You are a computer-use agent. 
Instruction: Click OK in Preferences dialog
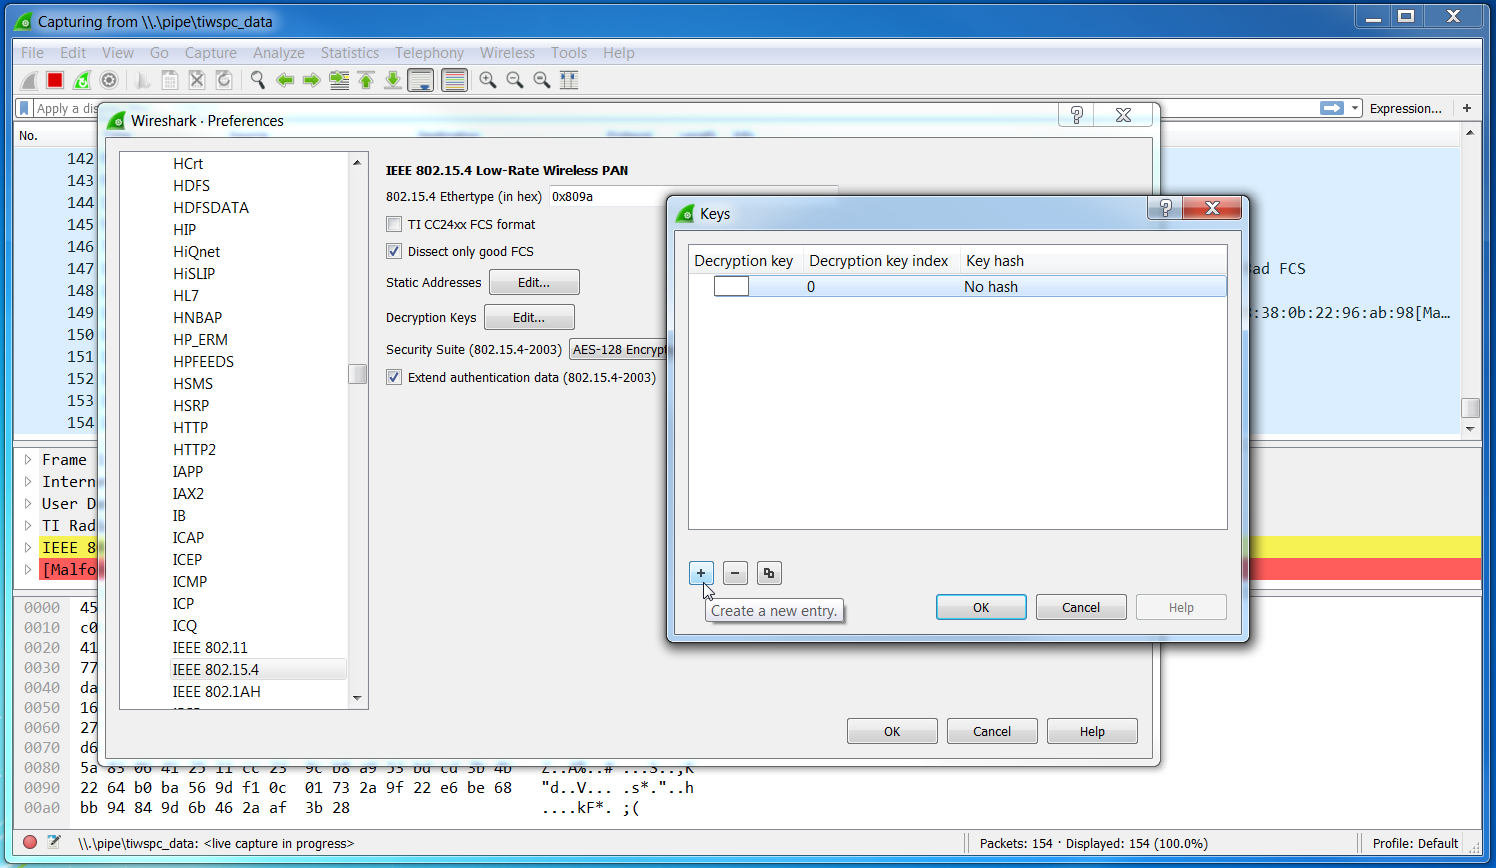(892, 731)
